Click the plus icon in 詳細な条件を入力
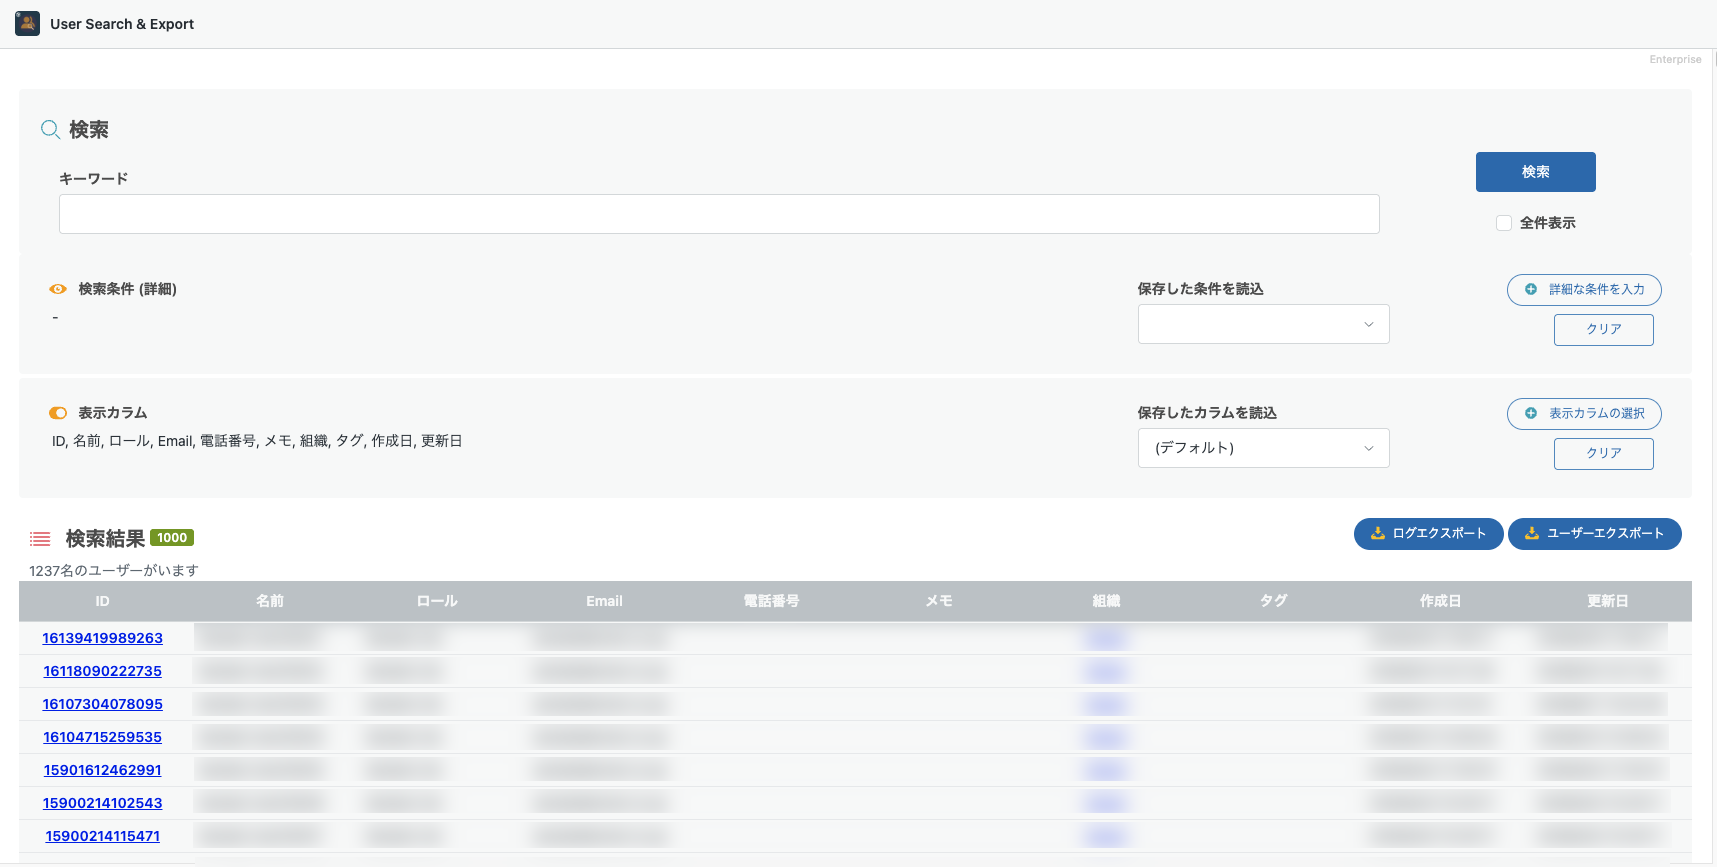This screenshot has height=867, width=1717. click(x=1530, y=289)
